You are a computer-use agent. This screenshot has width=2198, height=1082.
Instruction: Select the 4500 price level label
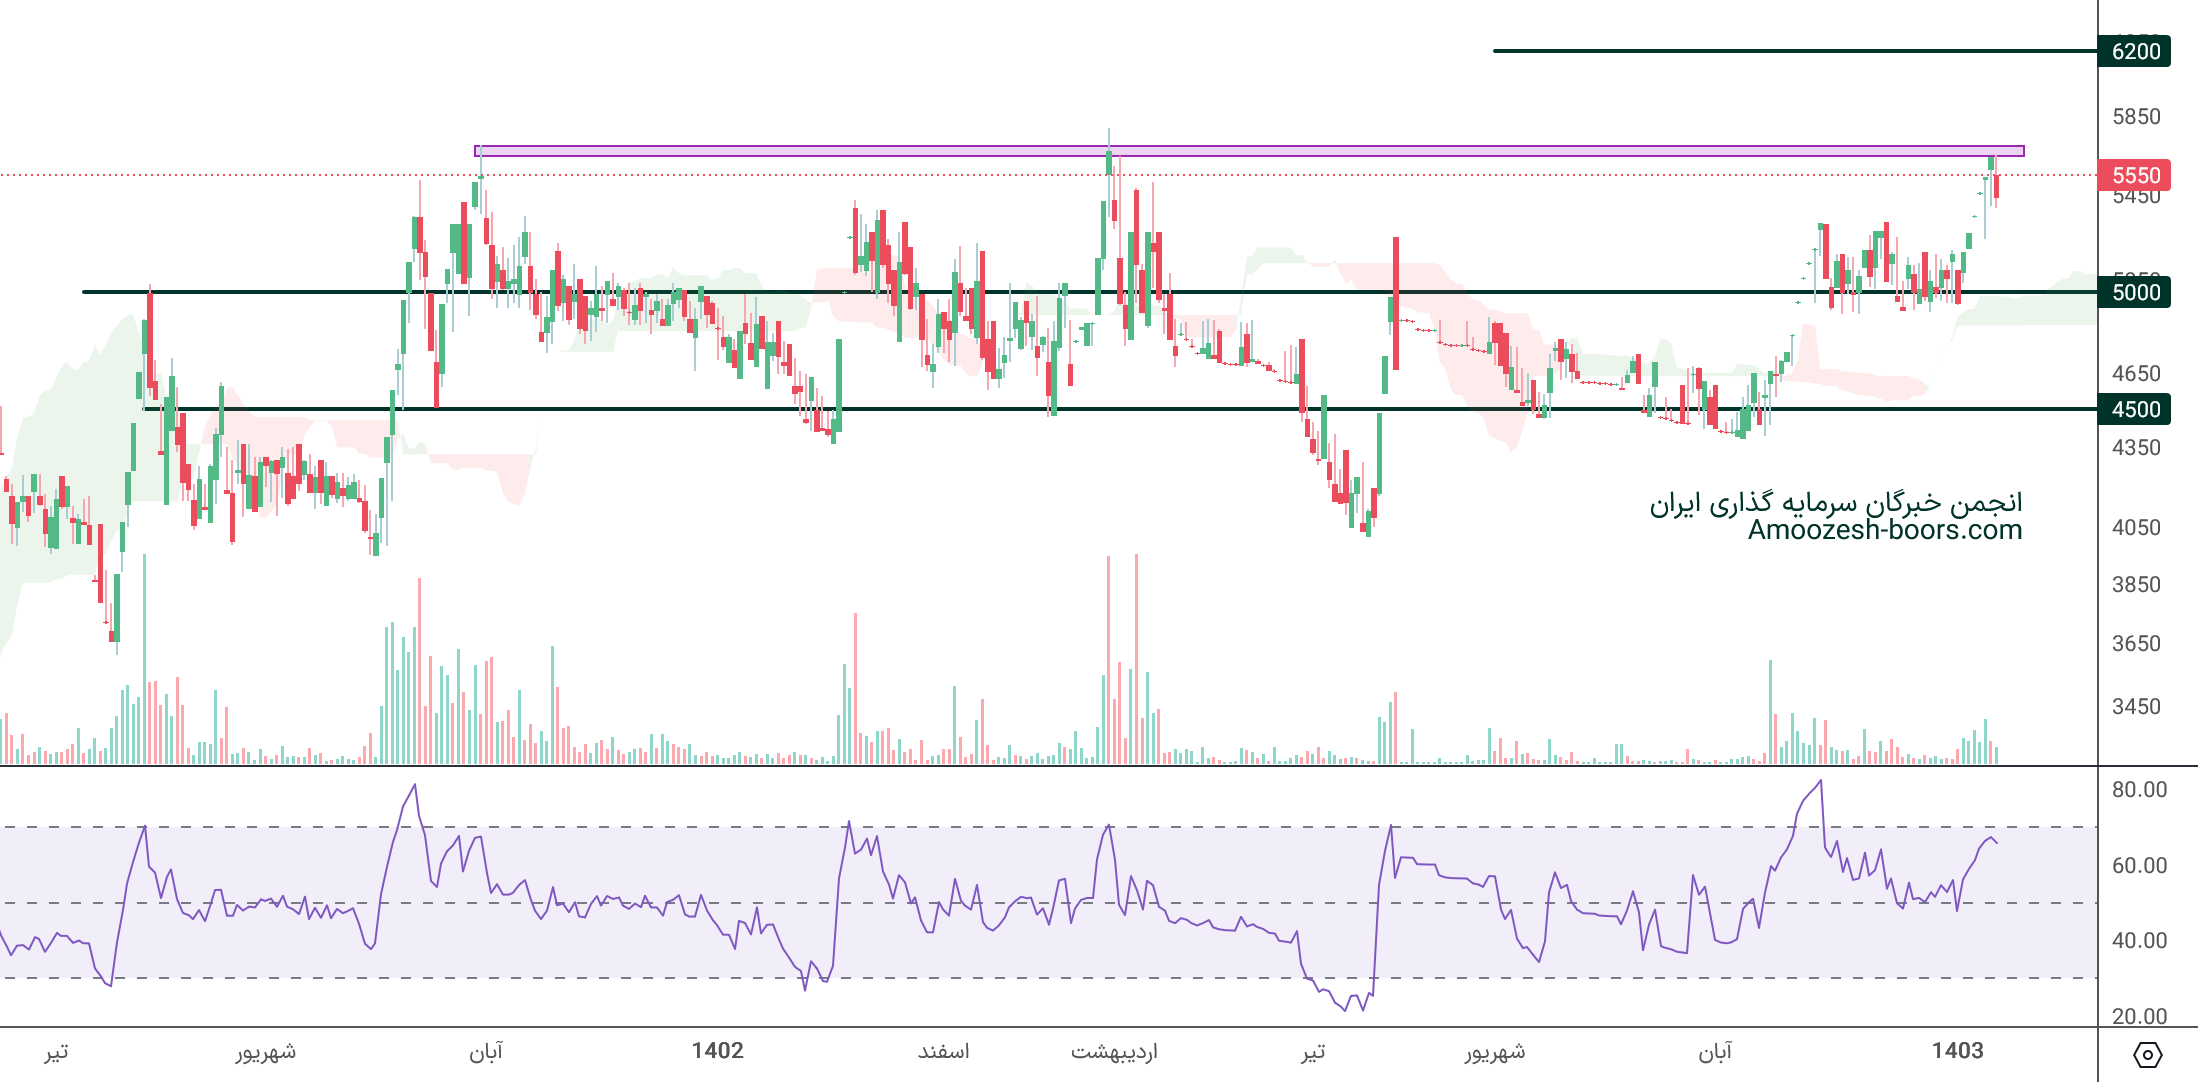click(2135, 409)
